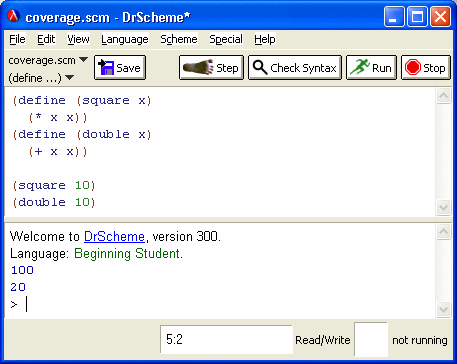
Task: Click the 5:2 cursor position field
Action: tap(226, 340)
